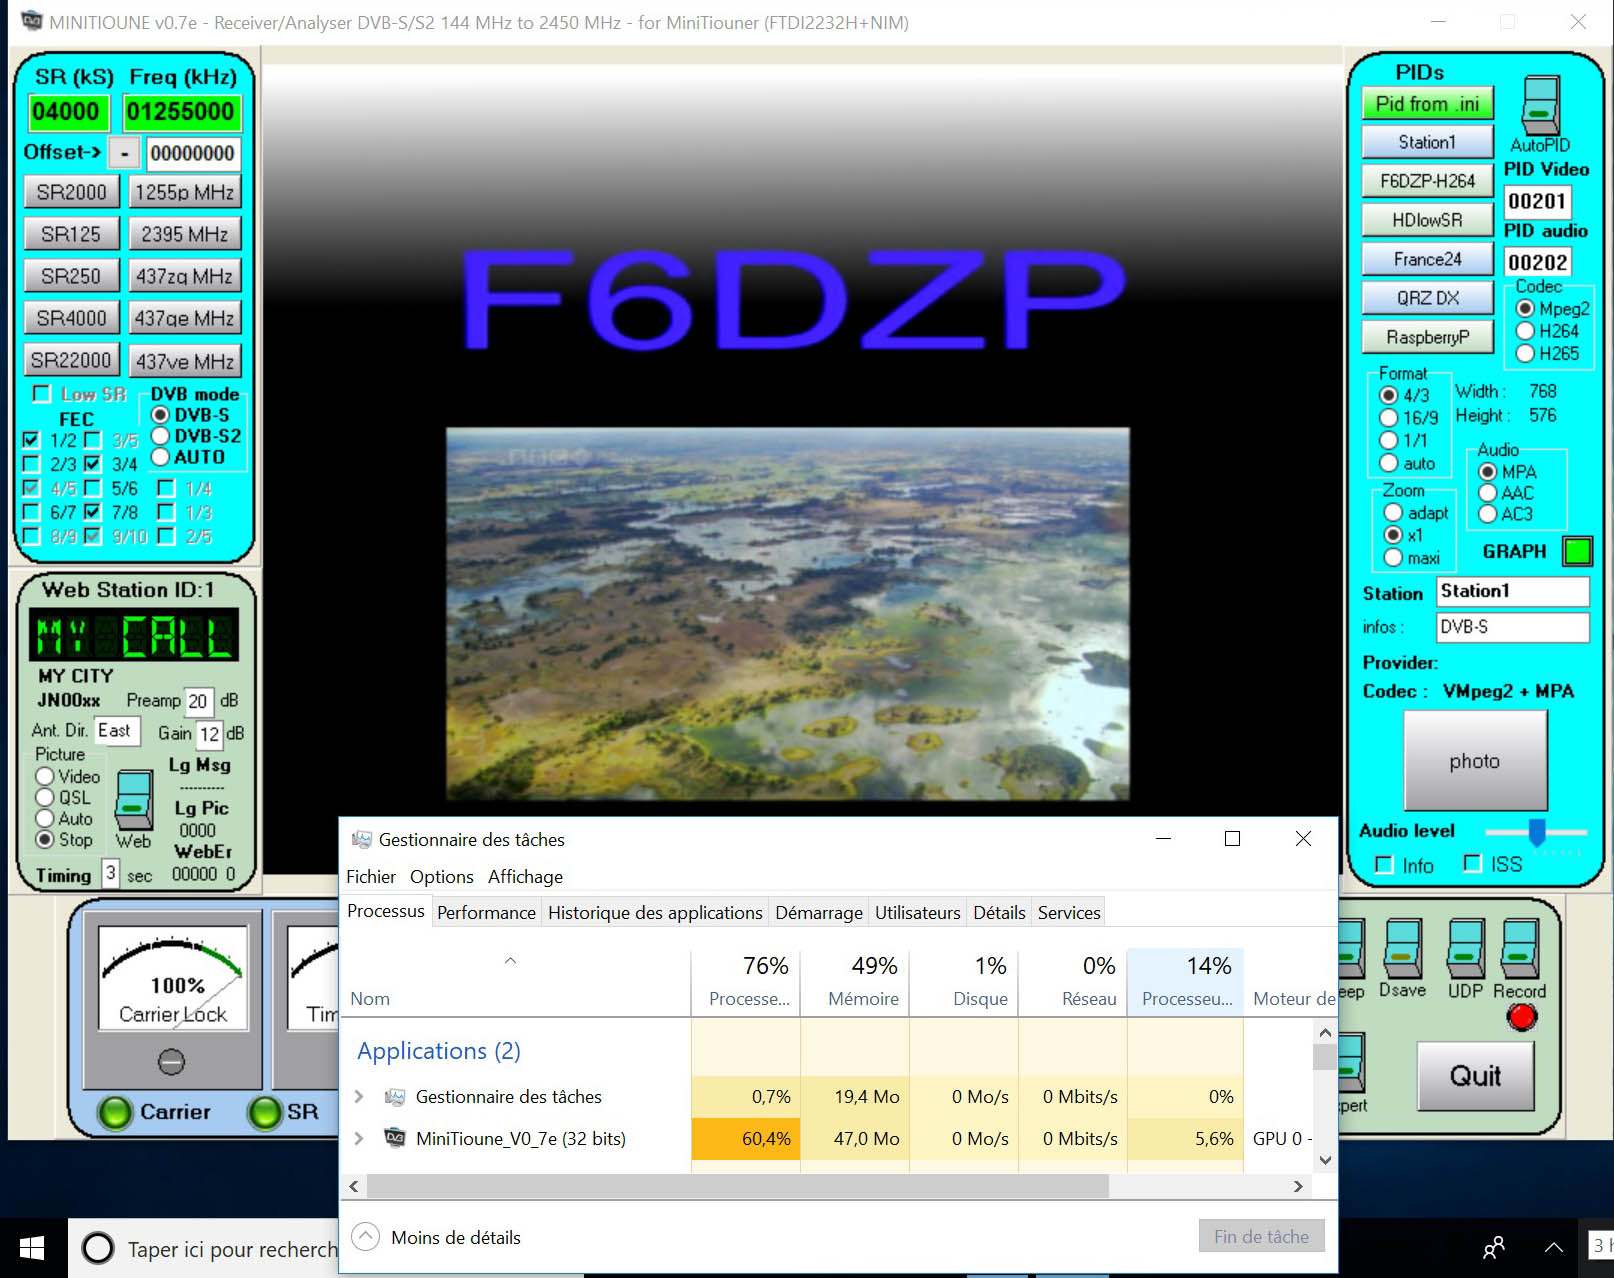This screenshot has width=1614, height=1278.
Task: Click the Pid from .ini button
Action: (x=1427, y=104)
